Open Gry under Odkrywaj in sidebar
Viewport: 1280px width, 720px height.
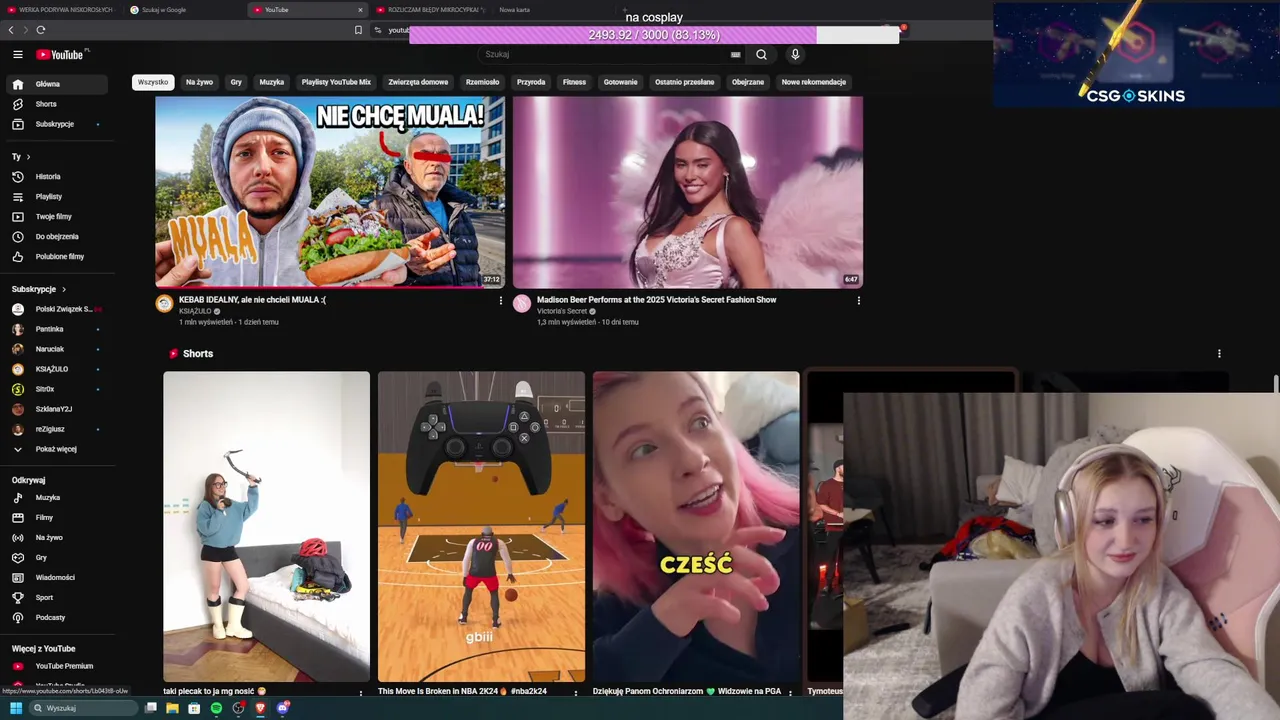coord(56,558)
